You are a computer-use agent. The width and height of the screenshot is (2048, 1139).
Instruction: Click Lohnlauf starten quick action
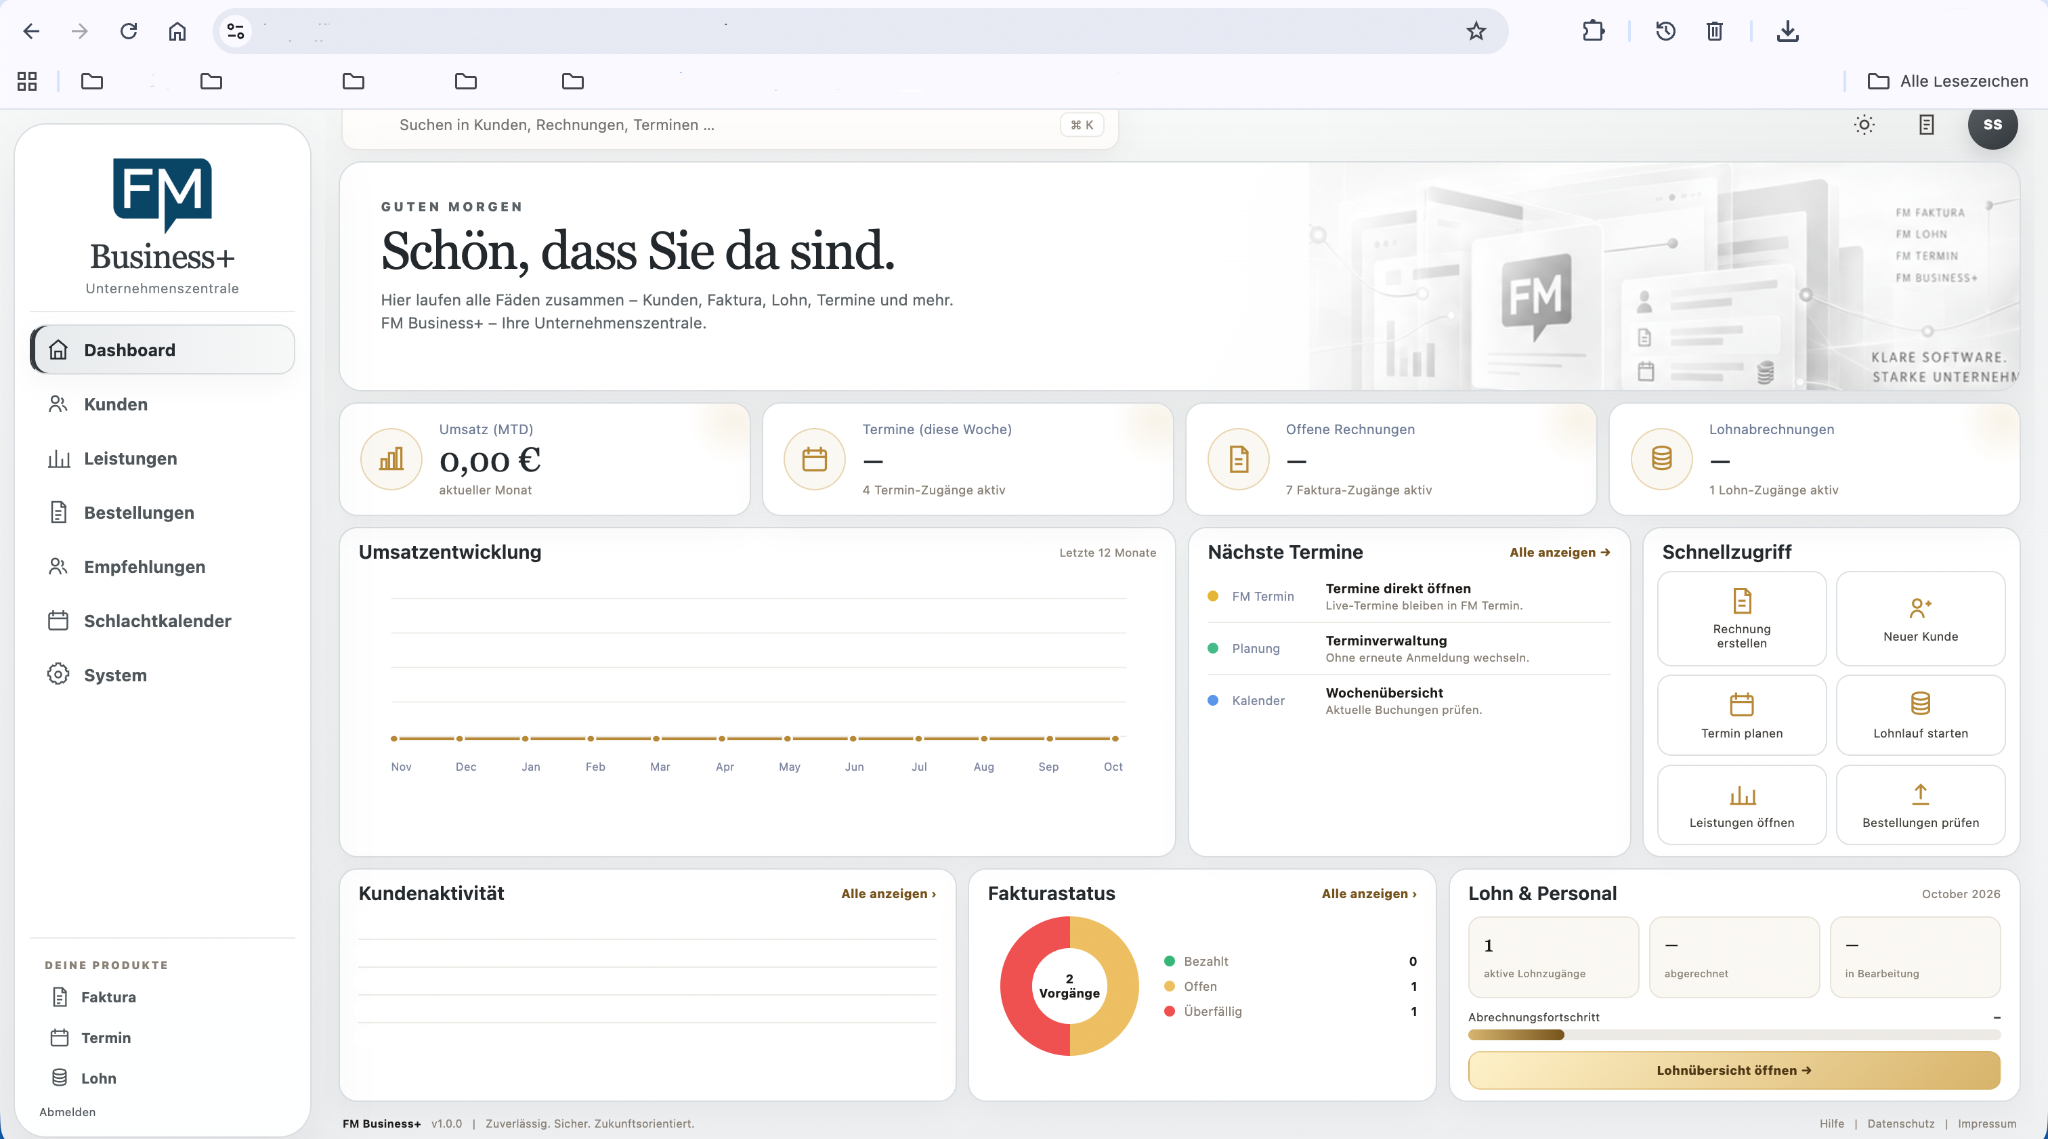1920,715
